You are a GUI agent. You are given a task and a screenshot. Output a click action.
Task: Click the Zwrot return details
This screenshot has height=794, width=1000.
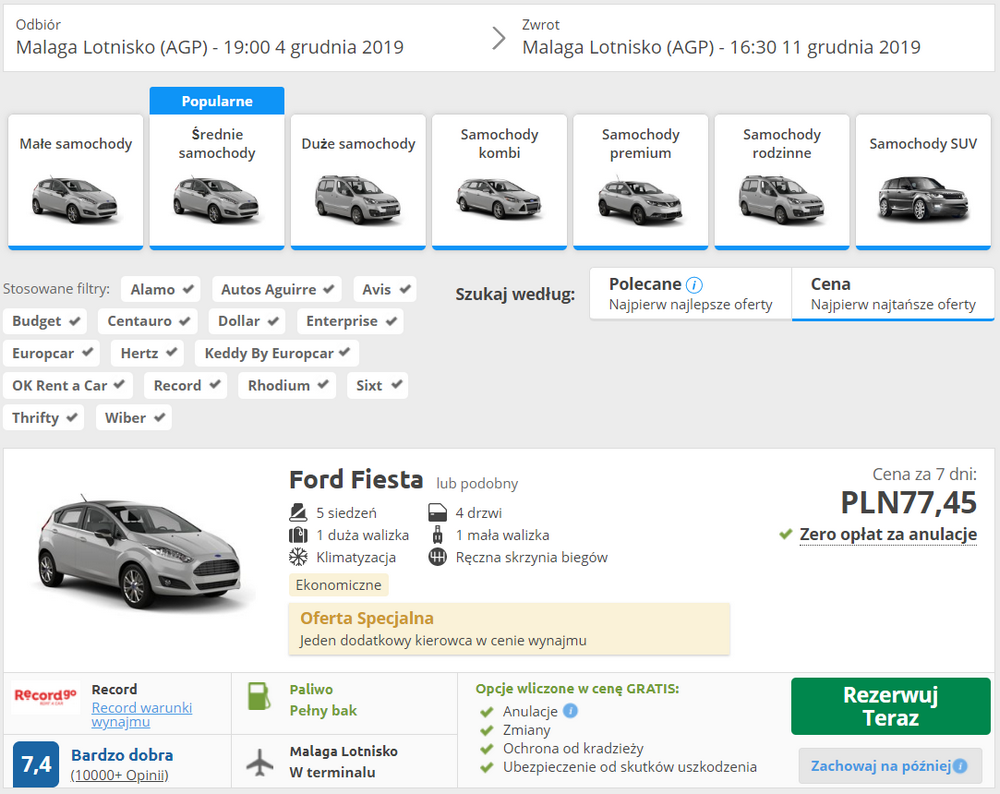(721, 38)
